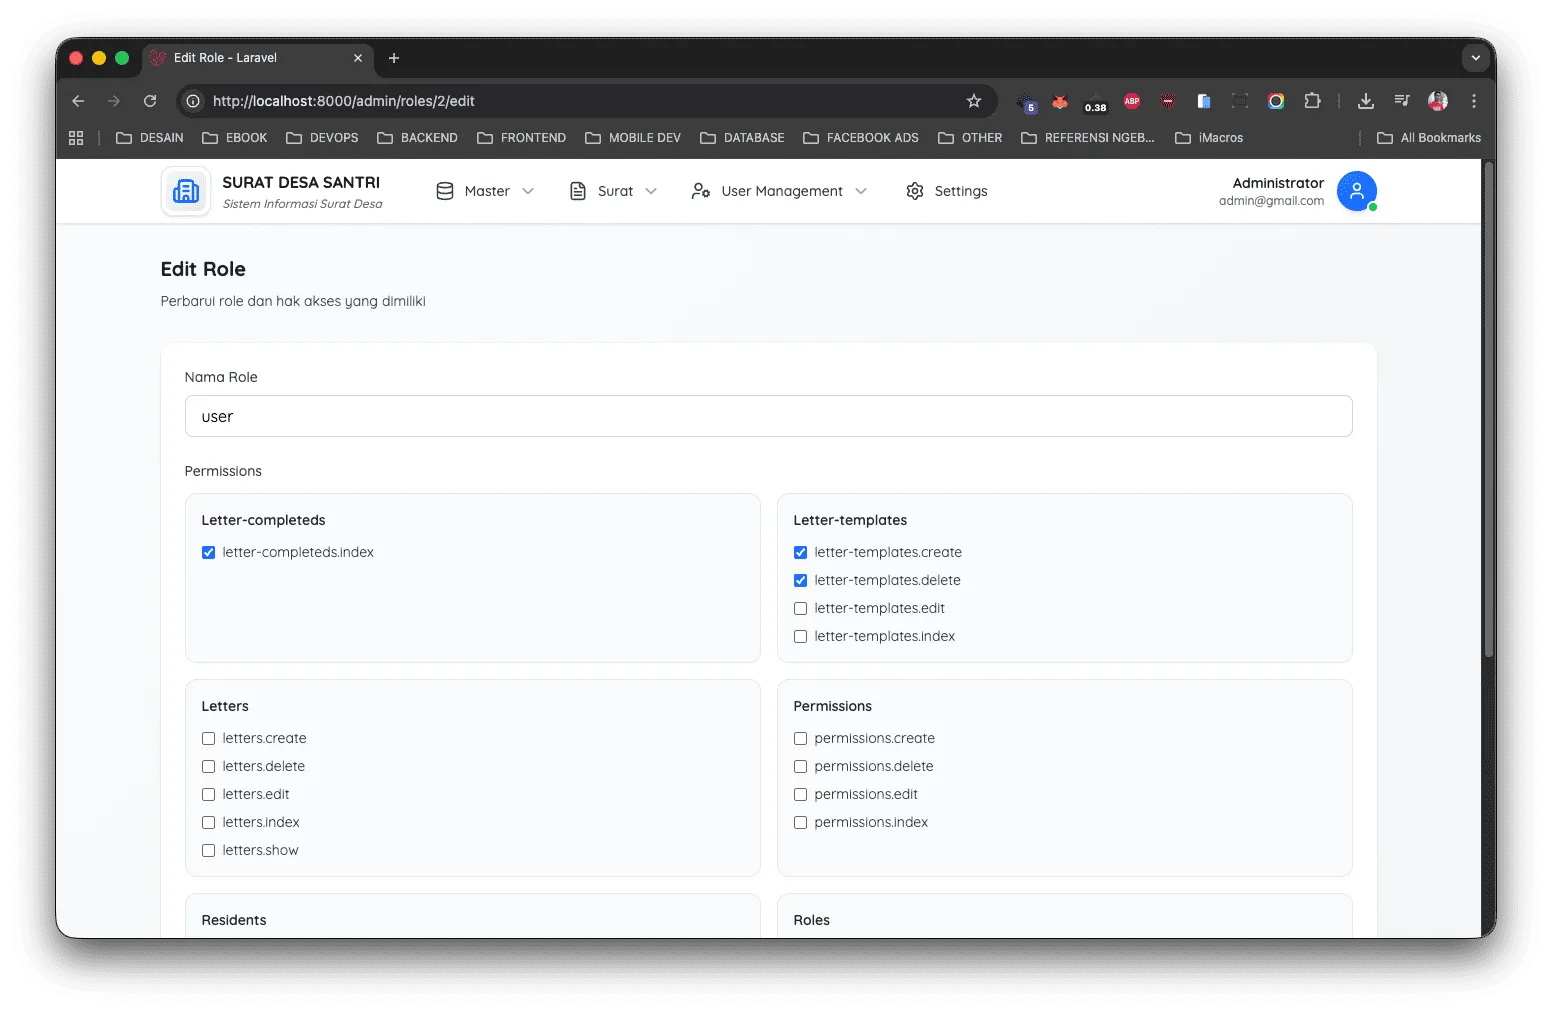Screen dimensions: 1552x1012
Task: Open a new tab with the plus icon
Action: 394,58
